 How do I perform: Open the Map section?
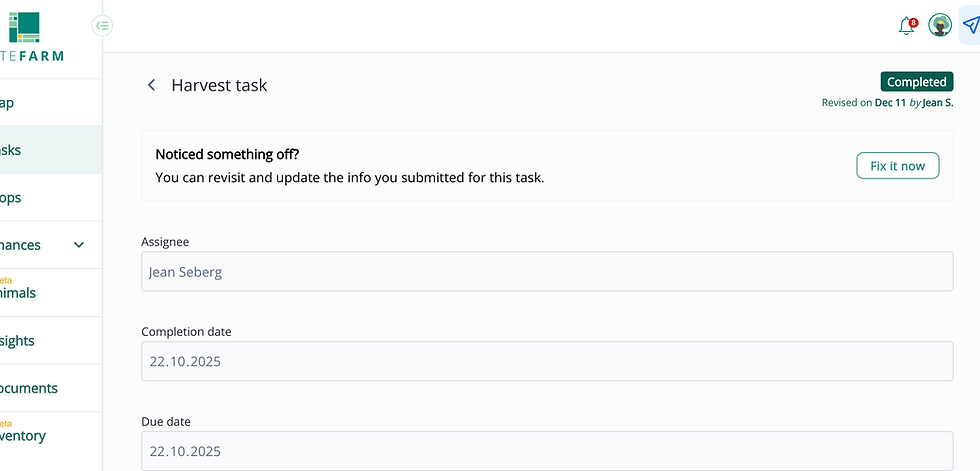[x=10, y=103]
